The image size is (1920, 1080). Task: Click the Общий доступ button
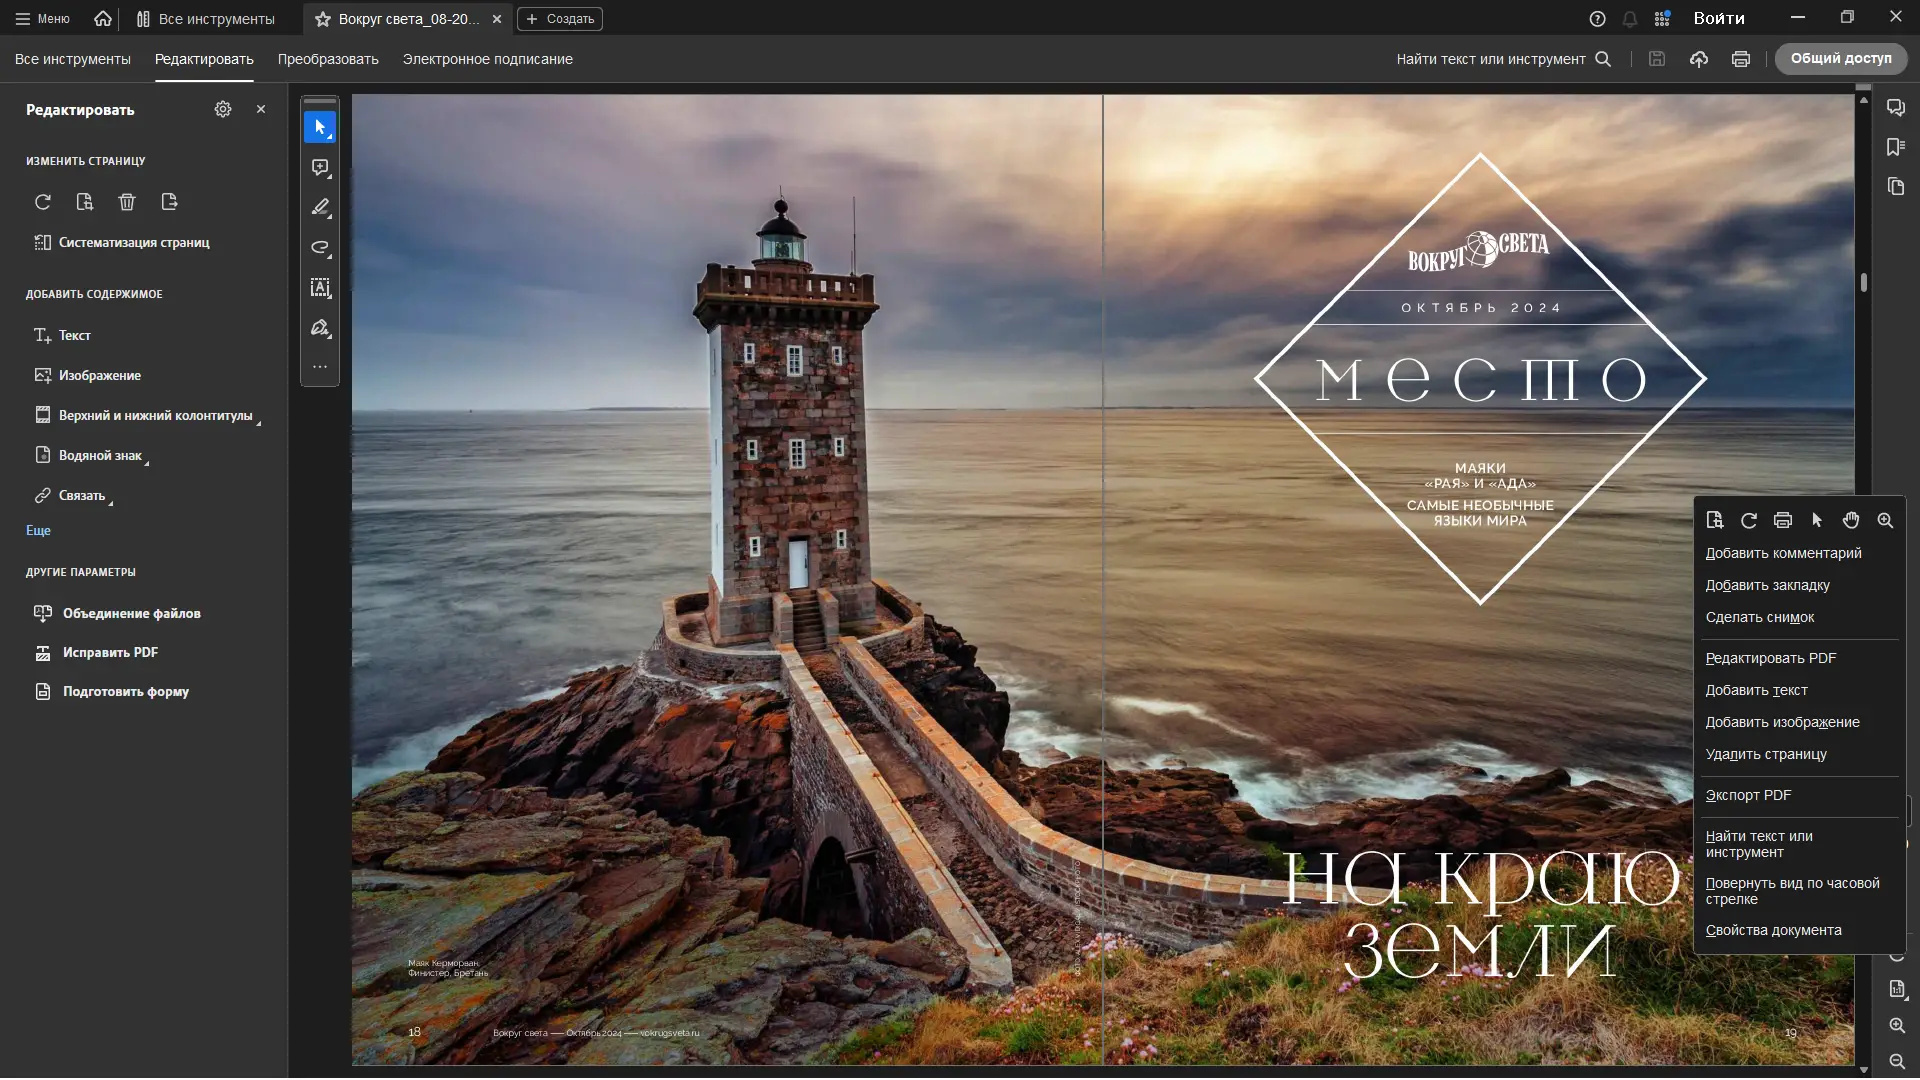coord(1841,59)
